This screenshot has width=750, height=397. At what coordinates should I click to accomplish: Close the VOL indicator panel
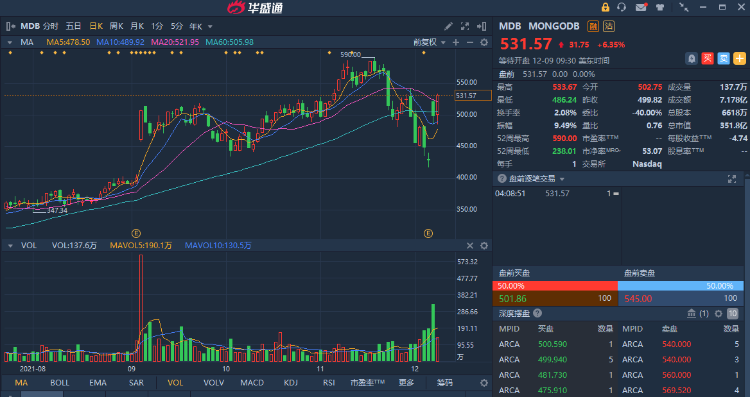(470, 246)
